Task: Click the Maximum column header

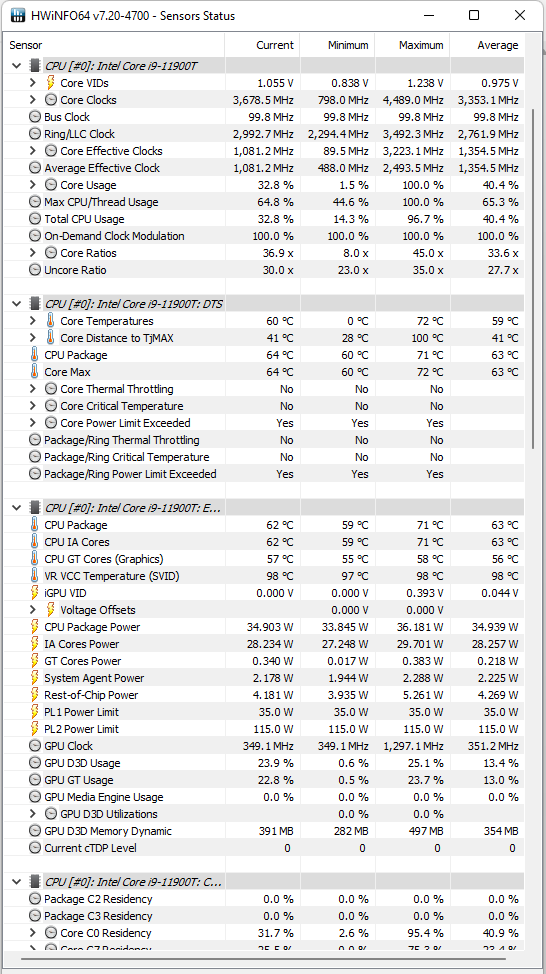Action: (412, 45)
